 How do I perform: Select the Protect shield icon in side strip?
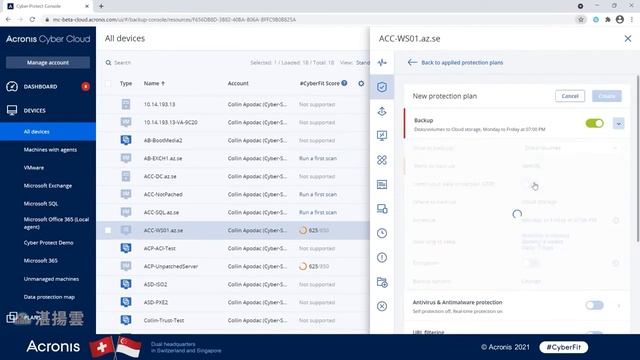coord(382,87)
